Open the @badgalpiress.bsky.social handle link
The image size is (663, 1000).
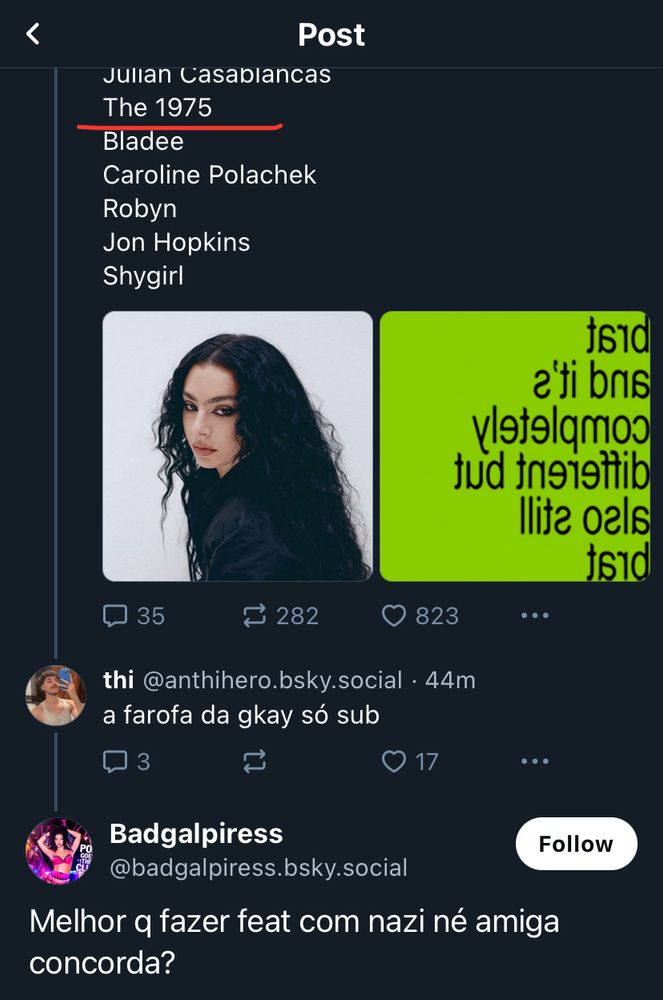(x=258, y=868)
